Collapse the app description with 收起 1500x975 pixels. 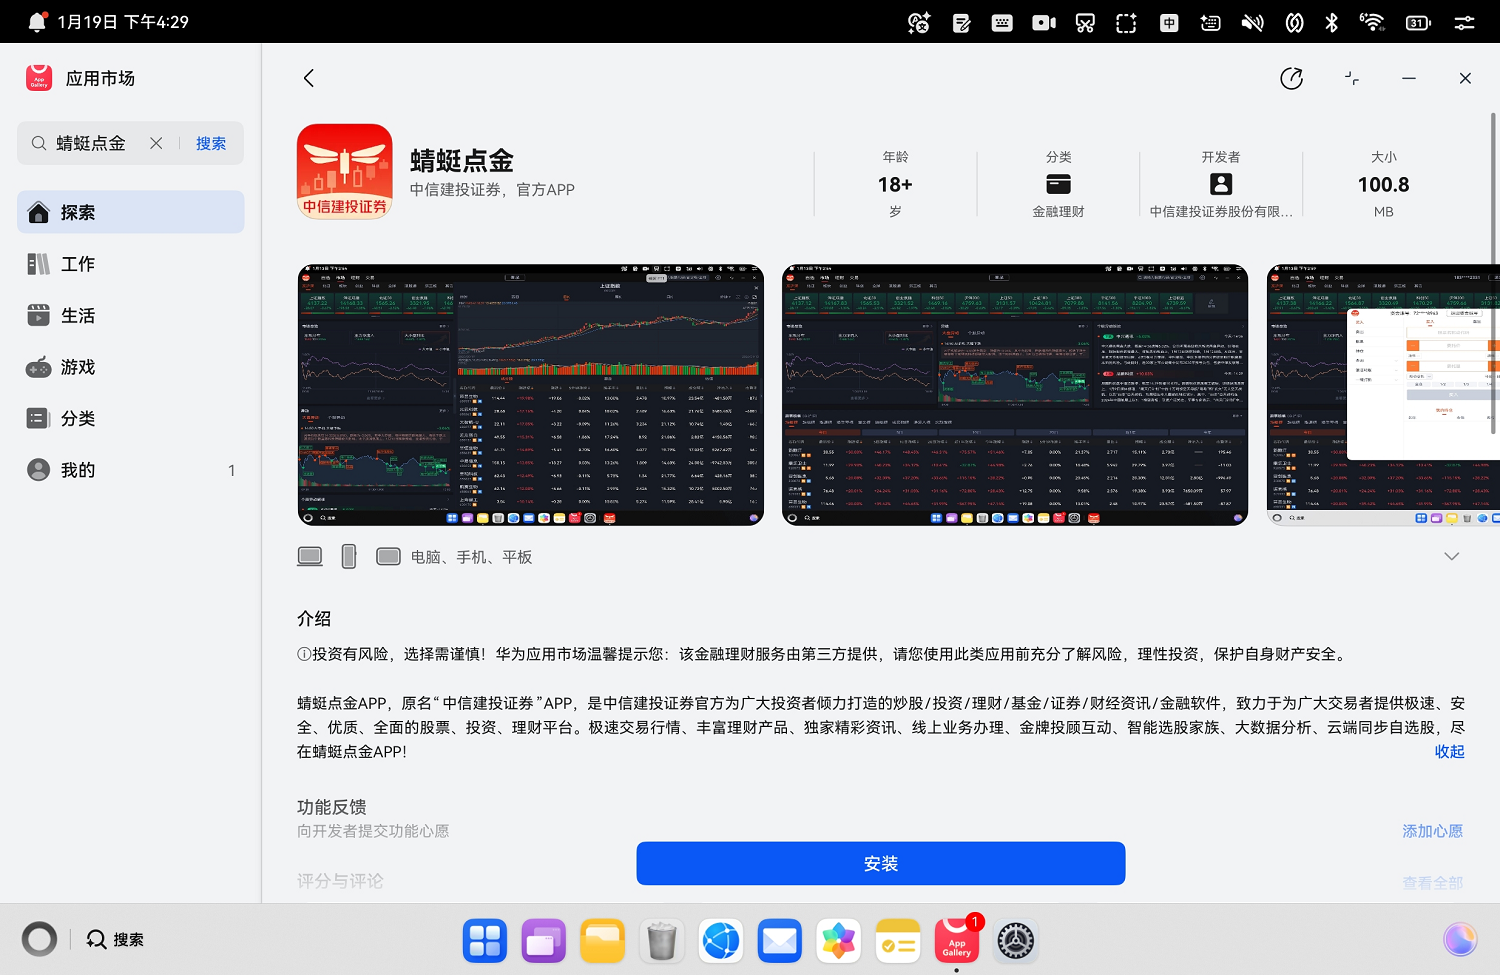[x=1448, y=751]
